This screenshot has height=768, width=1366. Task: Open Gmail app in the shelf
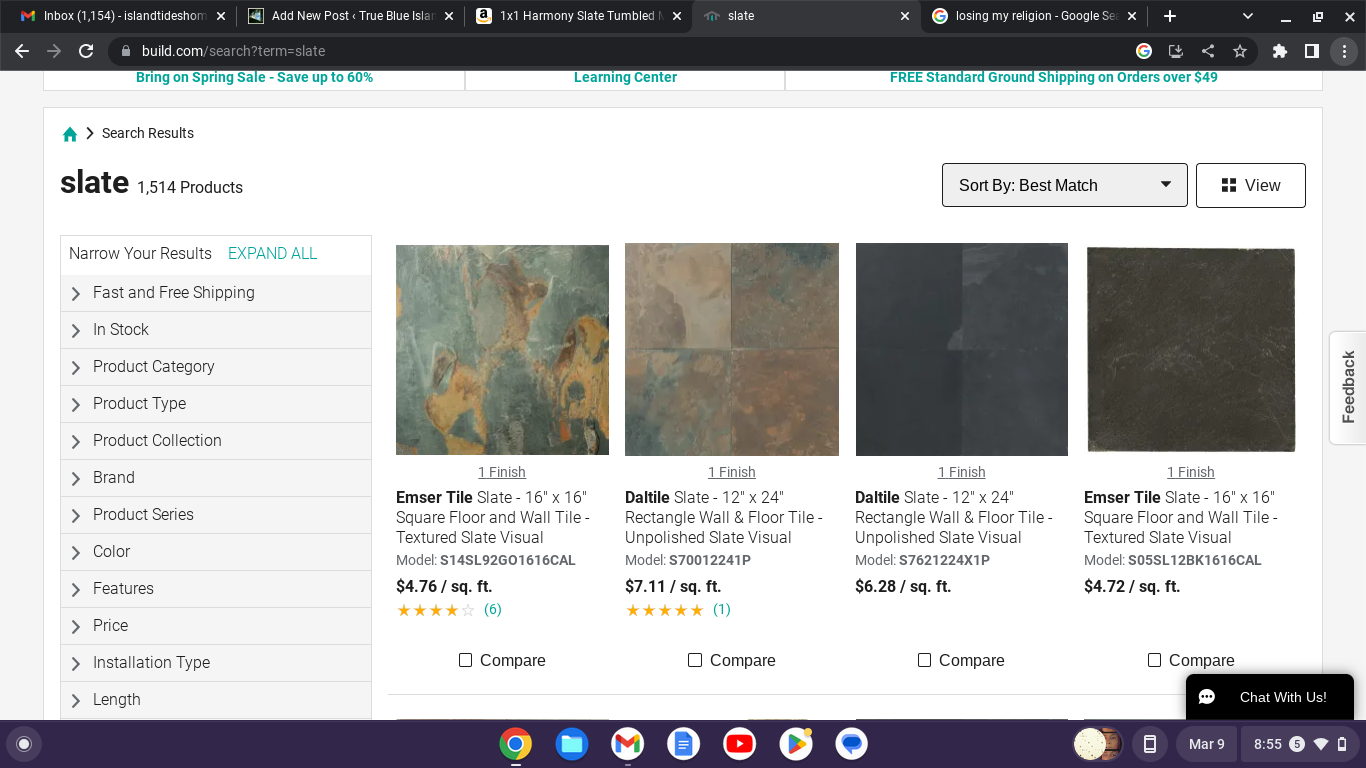[x=628, y=744]
